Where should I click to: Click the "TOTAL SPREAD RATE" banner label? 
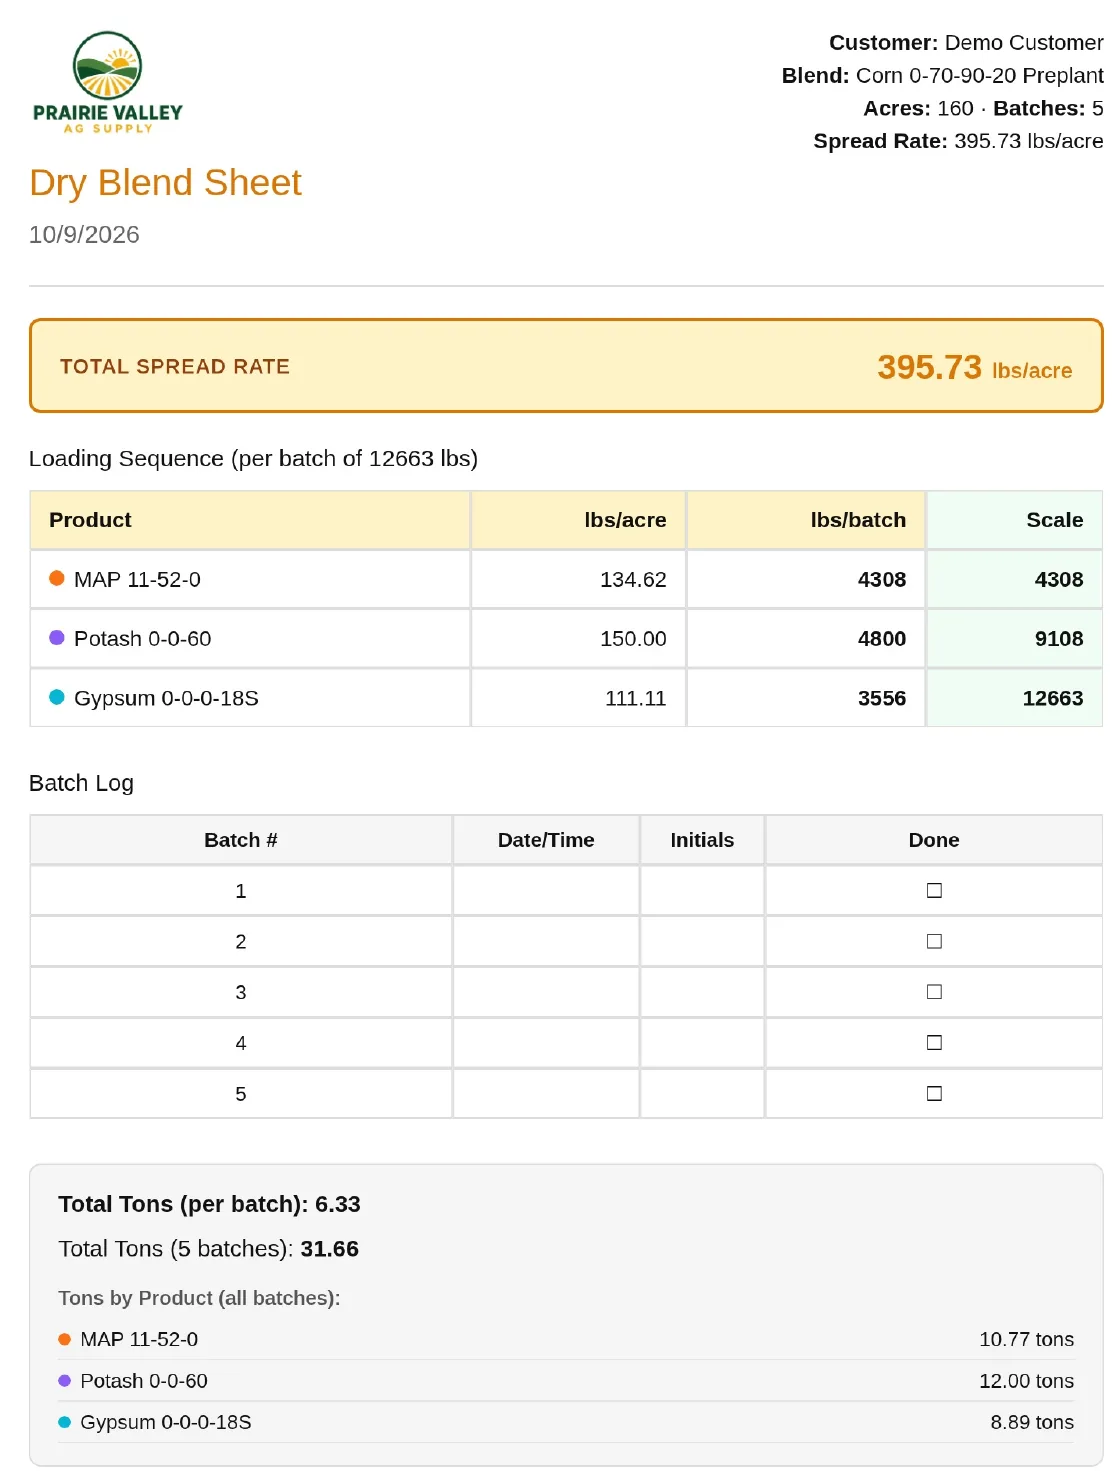pyautogui.click(x=175, y=367)
